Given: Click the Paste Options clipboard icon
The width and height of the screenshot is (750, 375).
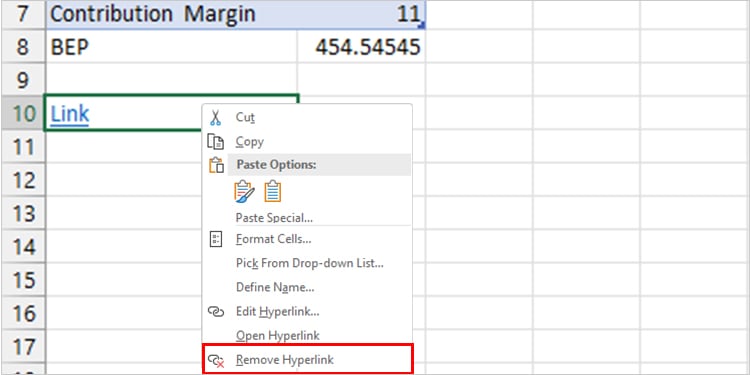Looking at the screenshot, I should 217,165.
